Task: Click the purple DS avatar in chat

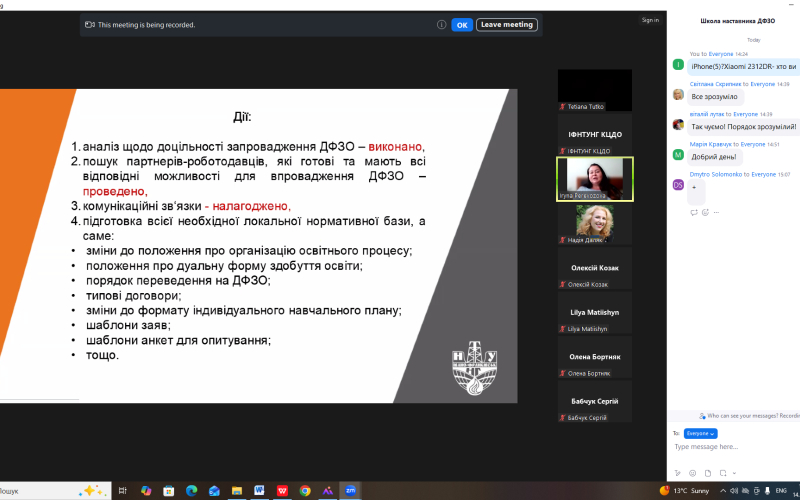Action: (678, 185)
